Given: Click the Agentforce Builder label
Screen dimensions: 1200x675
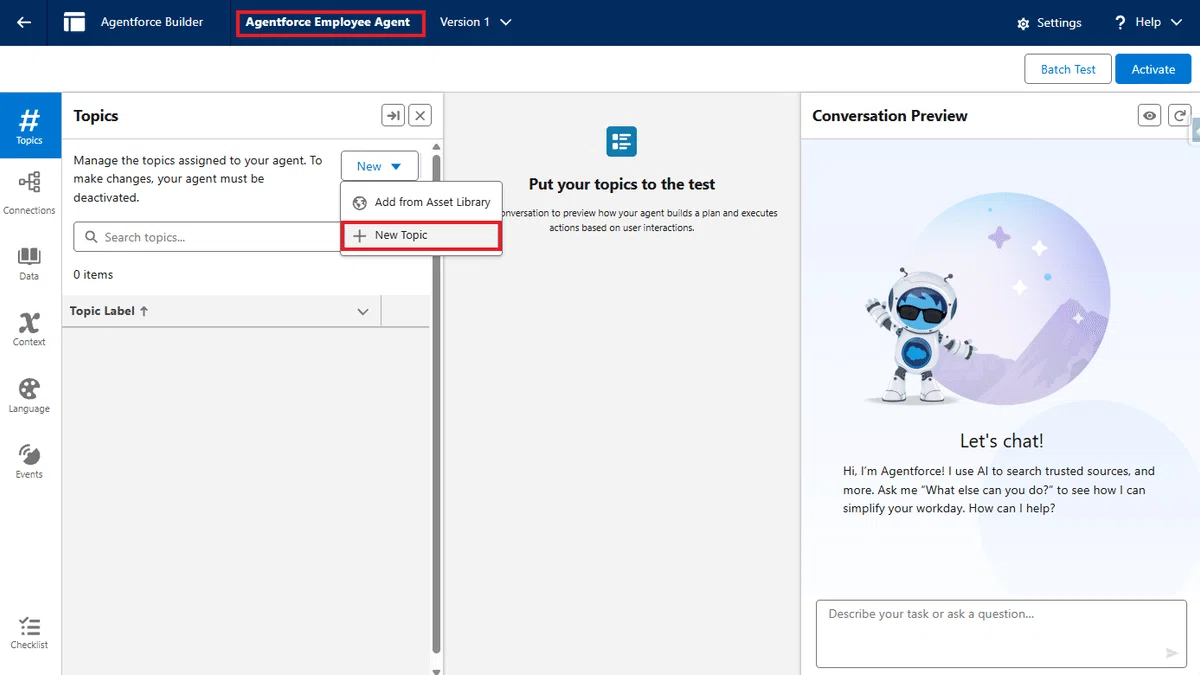Looking at the screenshot, I should coord(152,22).
